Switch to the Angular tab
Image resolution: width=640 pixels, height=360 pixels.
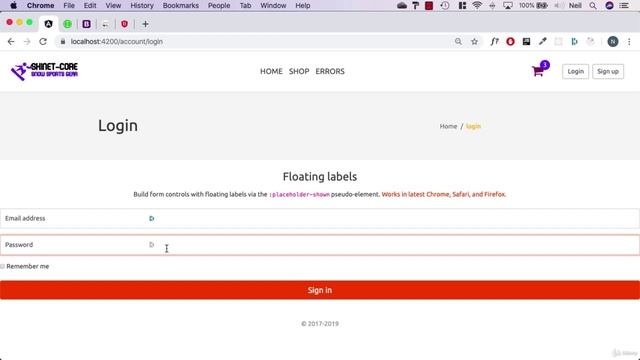point(49,24)
